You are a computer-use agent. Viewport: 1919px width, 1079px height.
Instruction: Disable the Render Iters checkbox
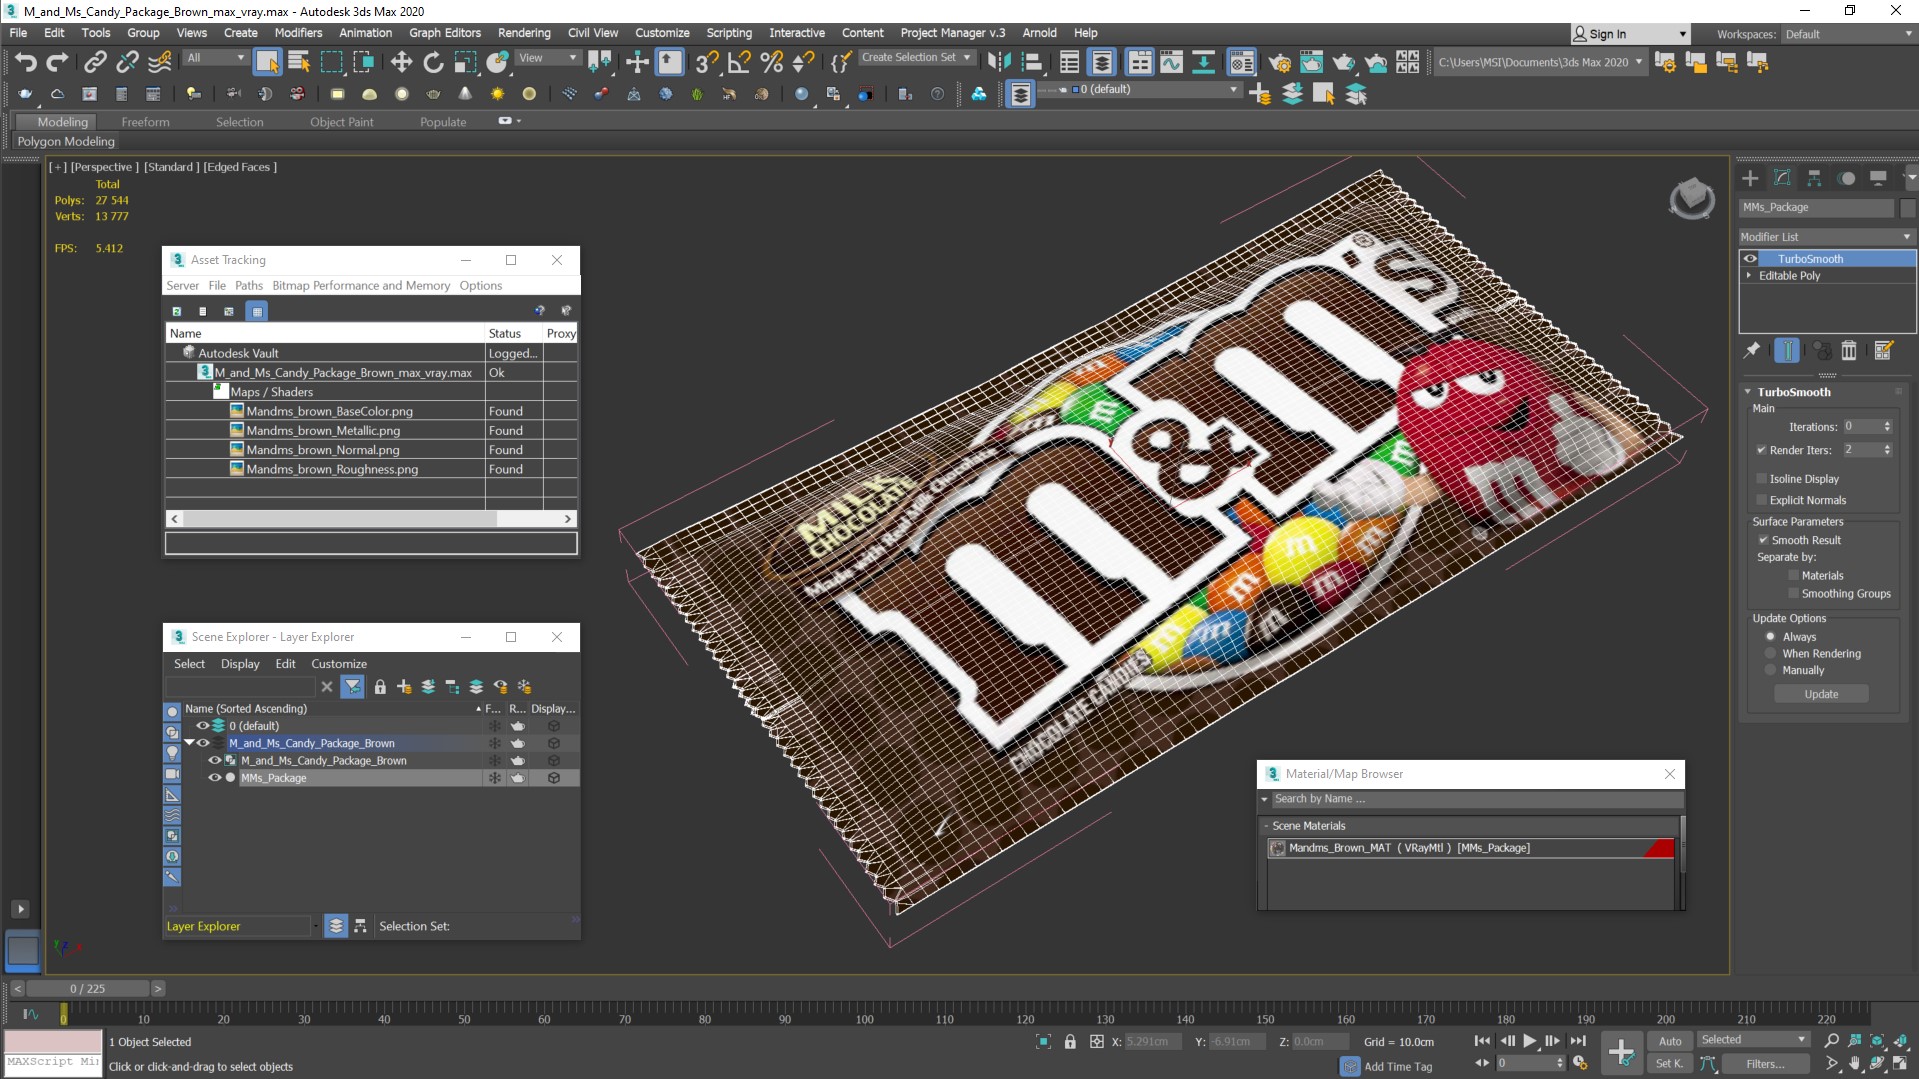[1762, 450]
